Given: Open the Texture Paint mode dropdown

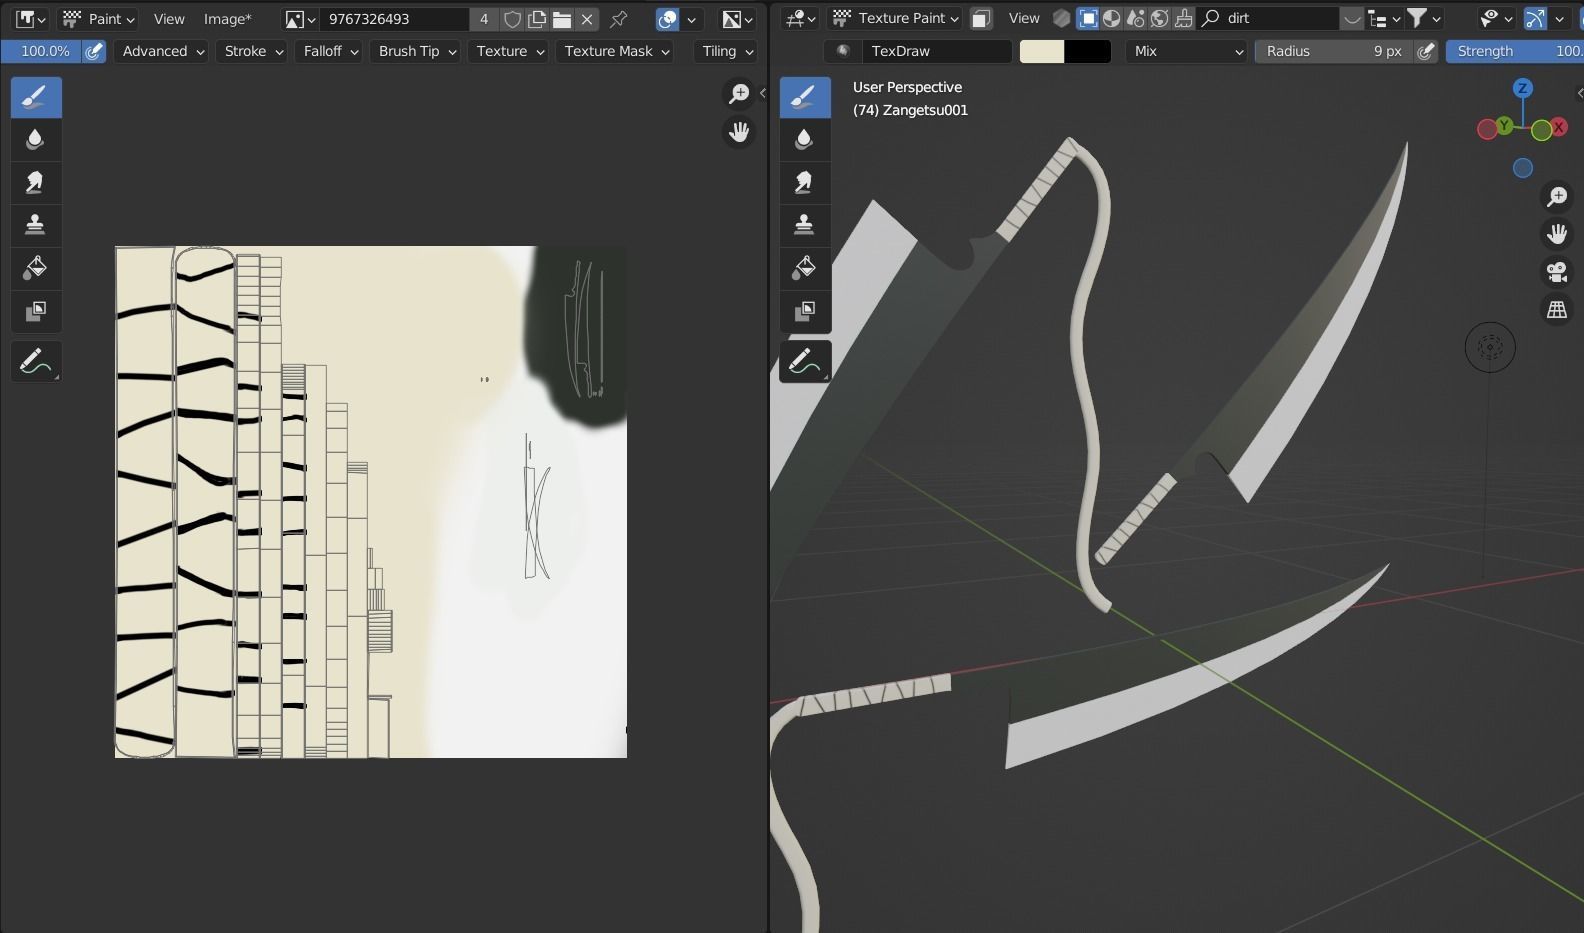Looking at the screenshot, I should click(895, 18).
